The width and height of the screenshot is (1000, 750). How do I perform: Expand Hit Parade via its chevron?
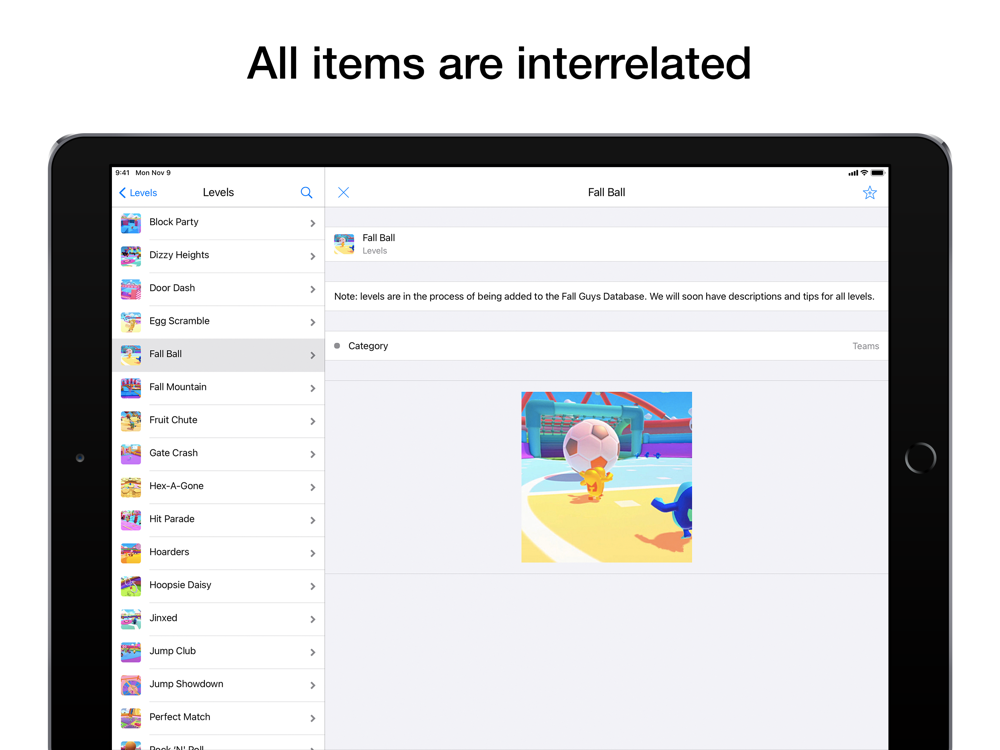point(312,520)
